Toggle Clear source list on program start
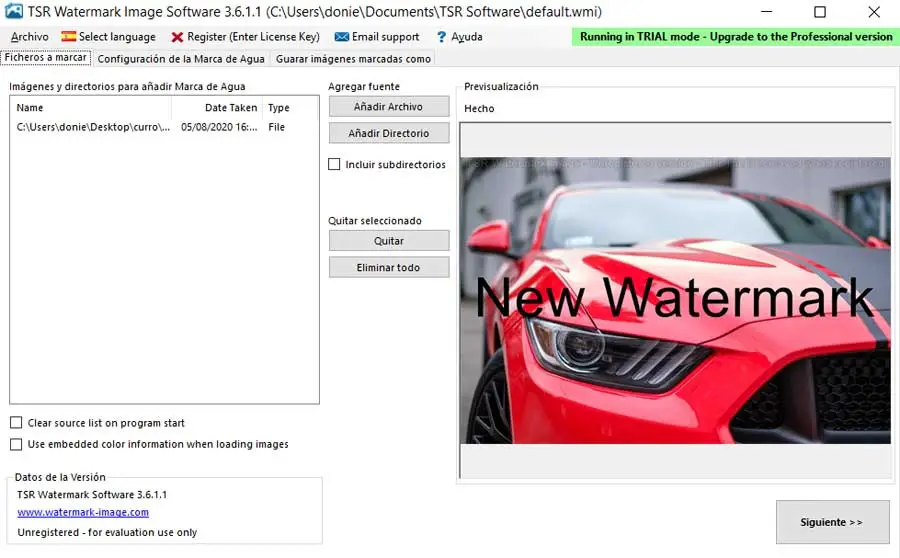Viewport: 900px width, 558px height. coord(16,423)
